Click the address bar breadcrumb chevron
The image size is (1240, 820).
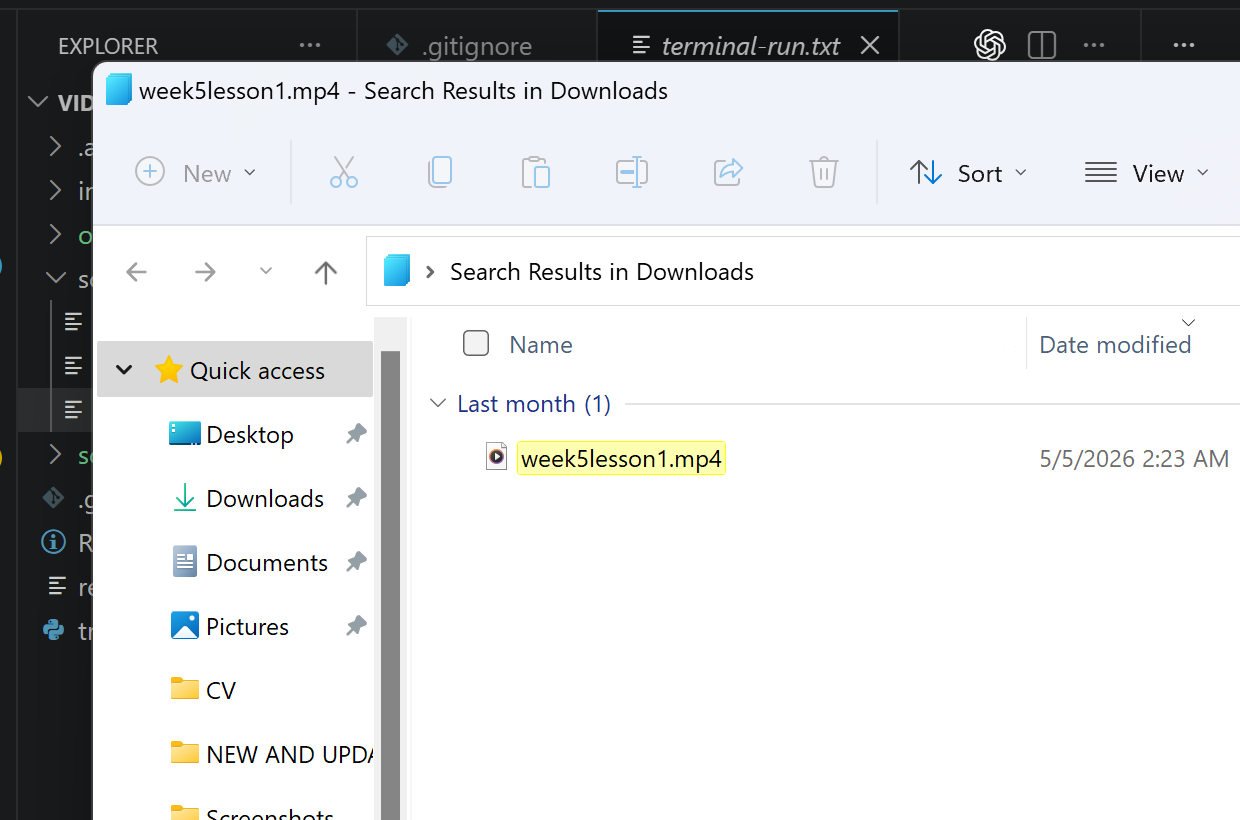point(430,272)
